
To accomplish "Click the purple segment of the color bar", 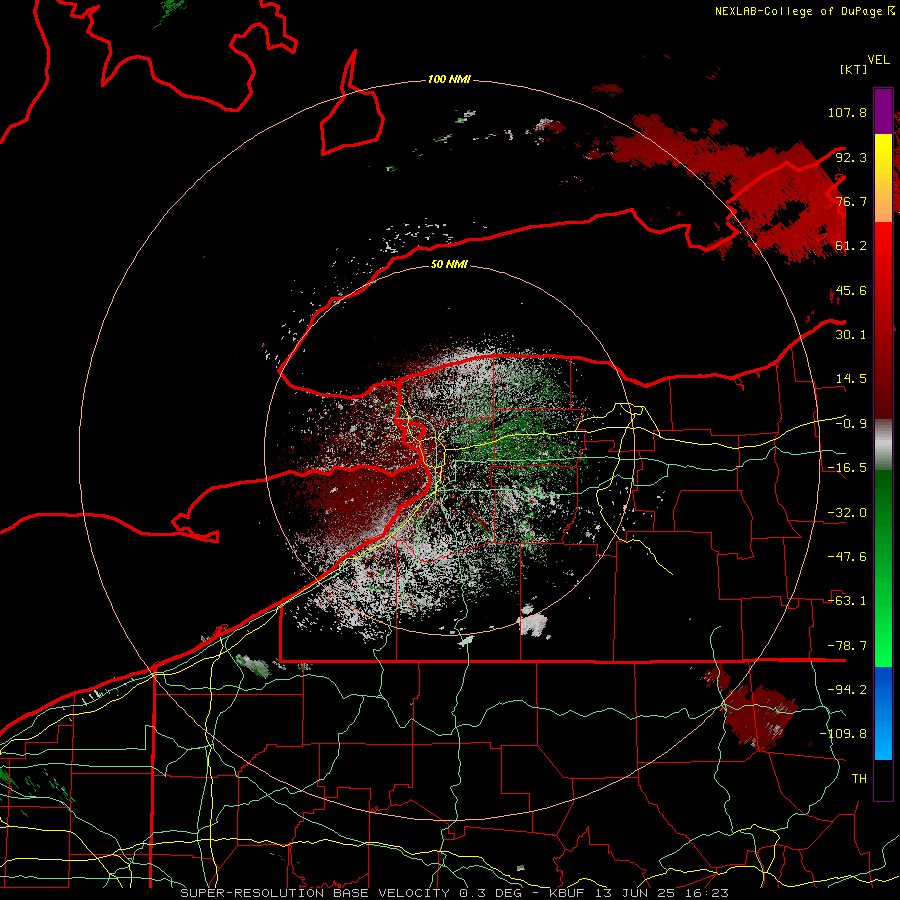I will coord(883,111).
